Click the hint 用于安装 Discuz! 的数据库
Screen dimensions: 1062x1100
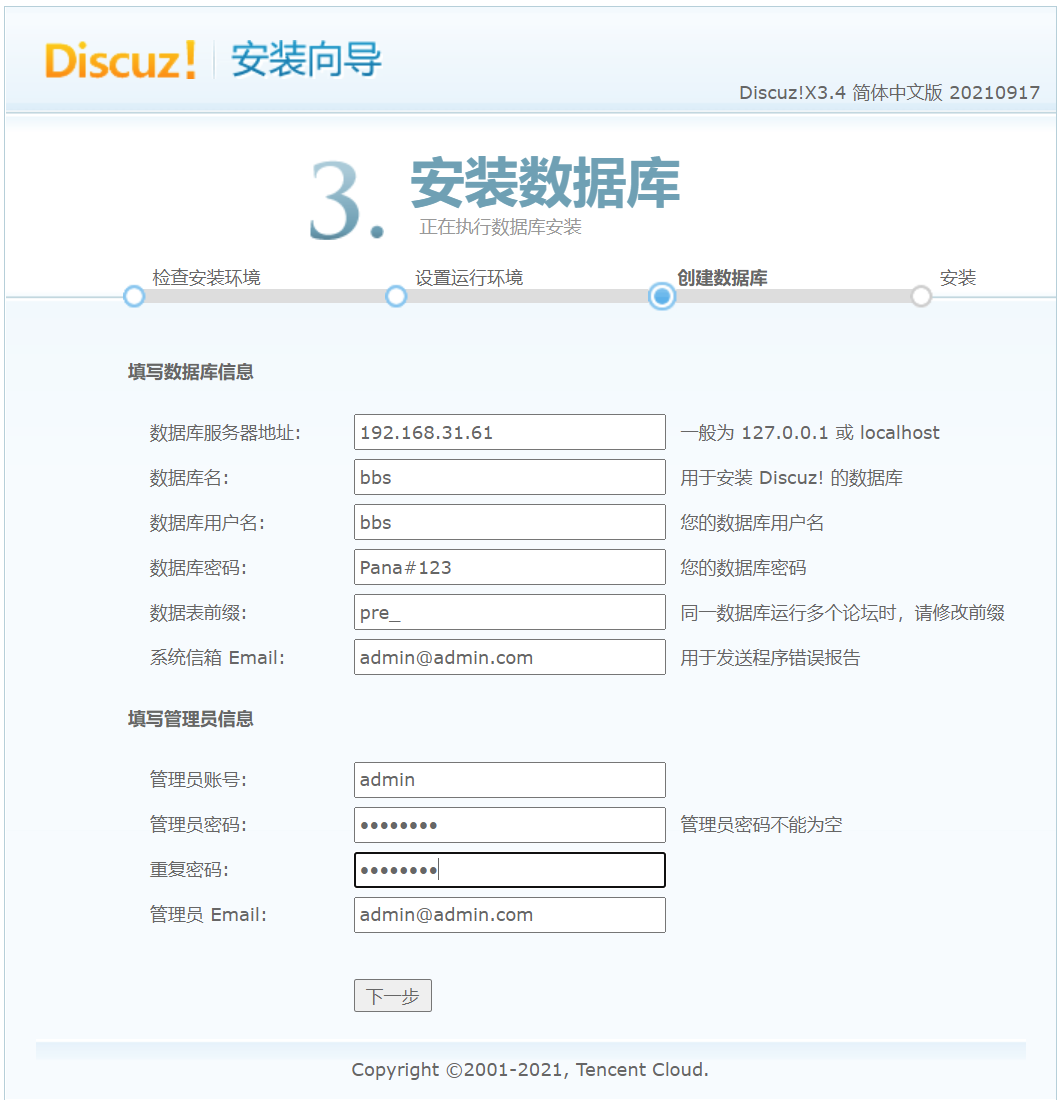pyautogui.click(x=791, y=478)
